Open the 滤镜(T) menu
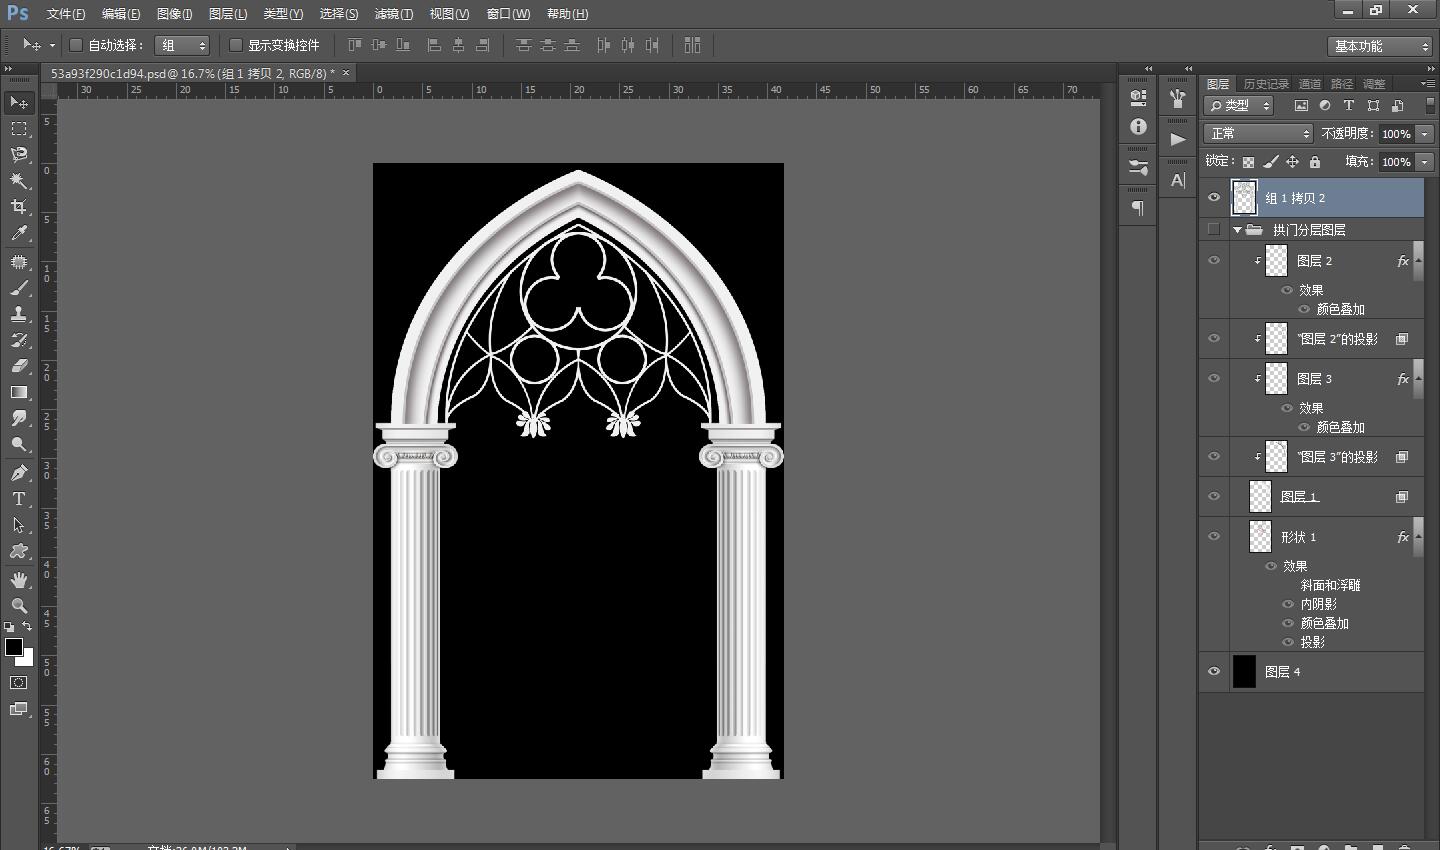 (x=393, y=14)
